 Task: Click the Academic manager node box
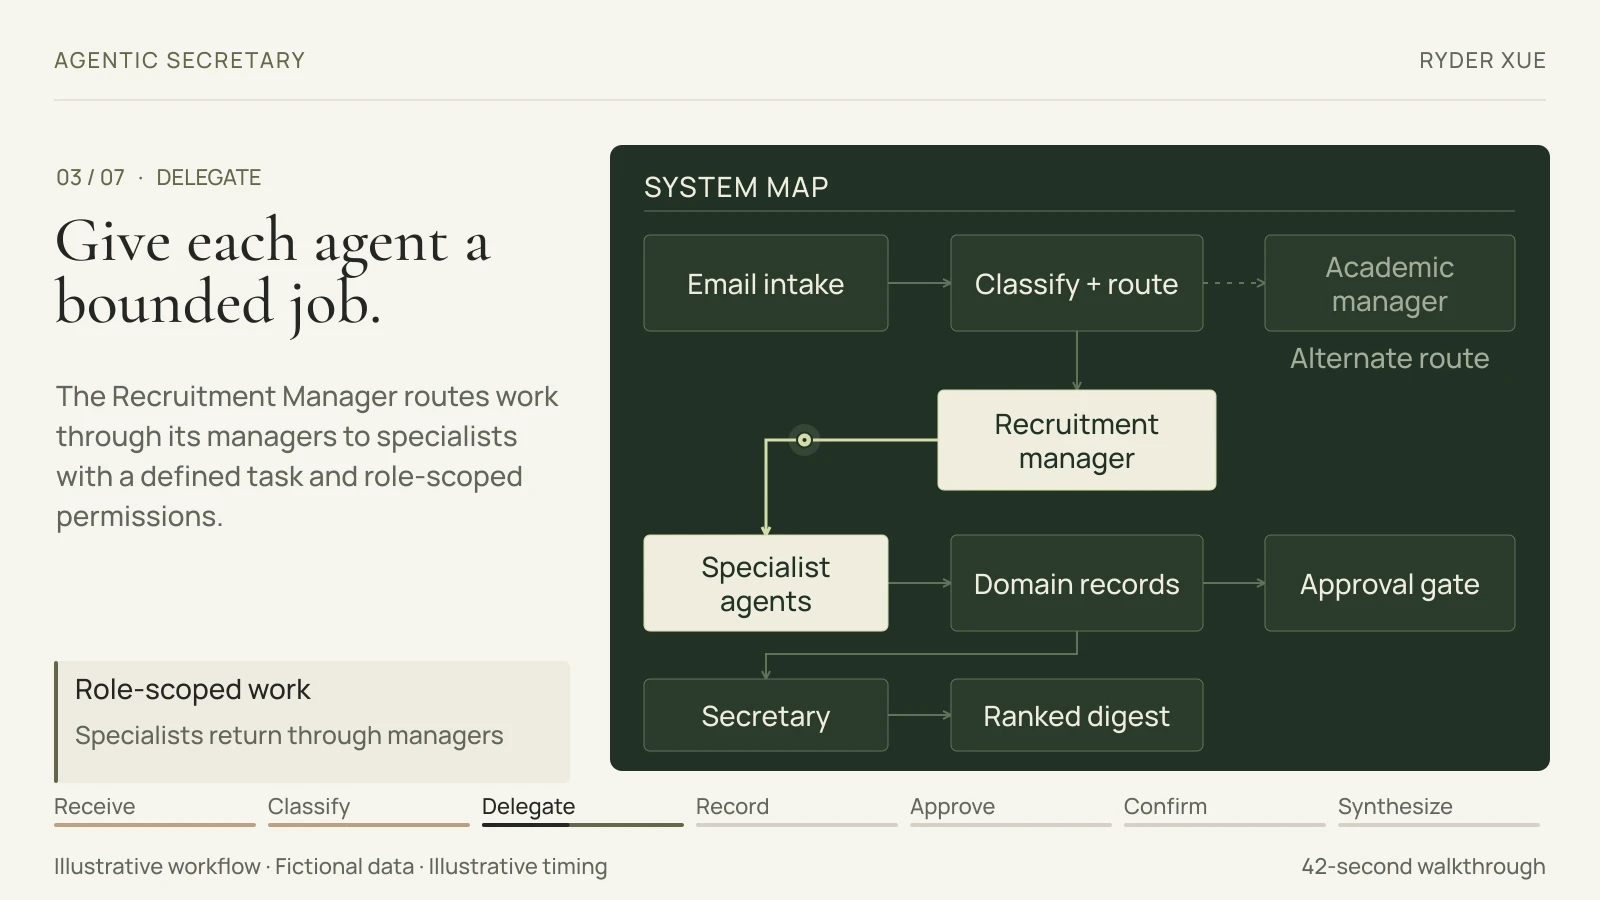(x=1390, y=283)
